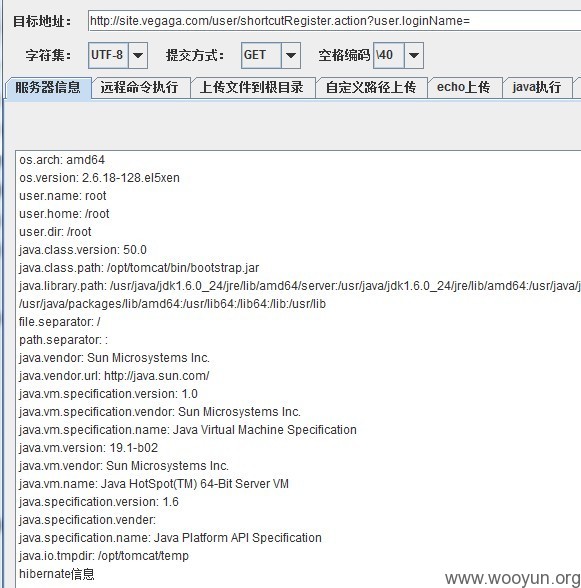This screenshot has height=588, width=581.
Task: Click the 'java.specification.vender:' line
Action: [x=87, y=520]
